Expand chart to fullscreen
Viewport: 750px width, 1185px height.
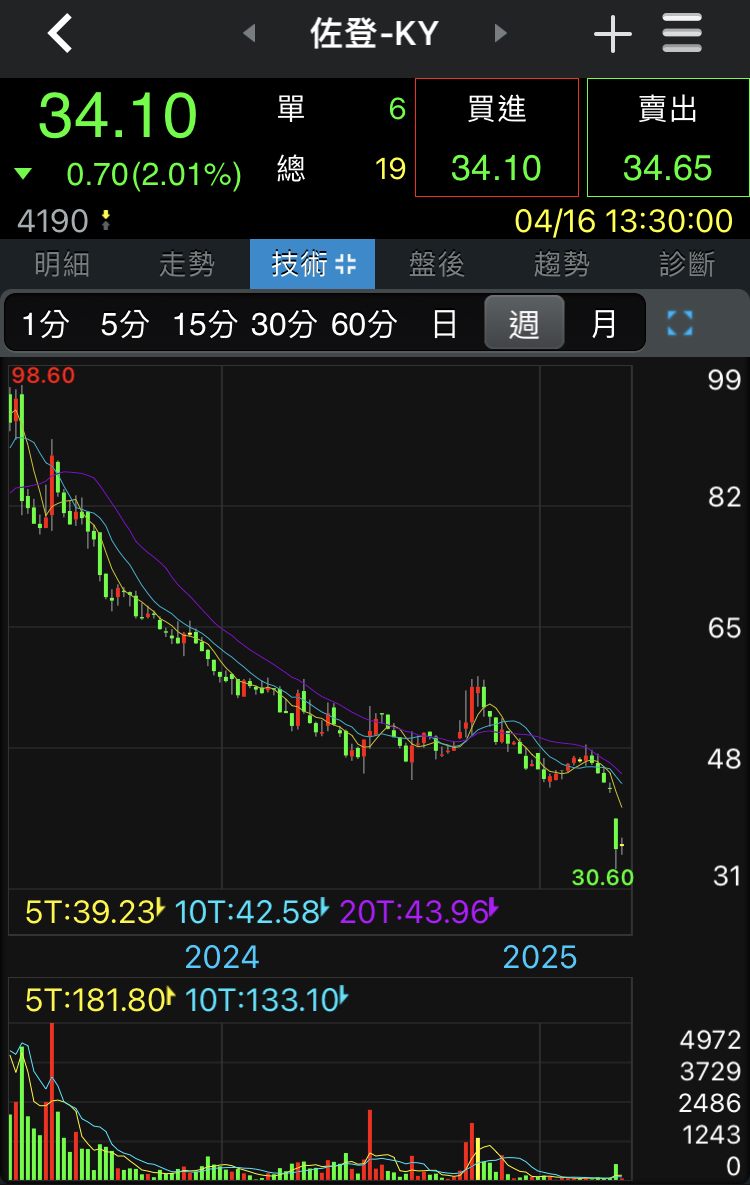(x=680, y=323)
